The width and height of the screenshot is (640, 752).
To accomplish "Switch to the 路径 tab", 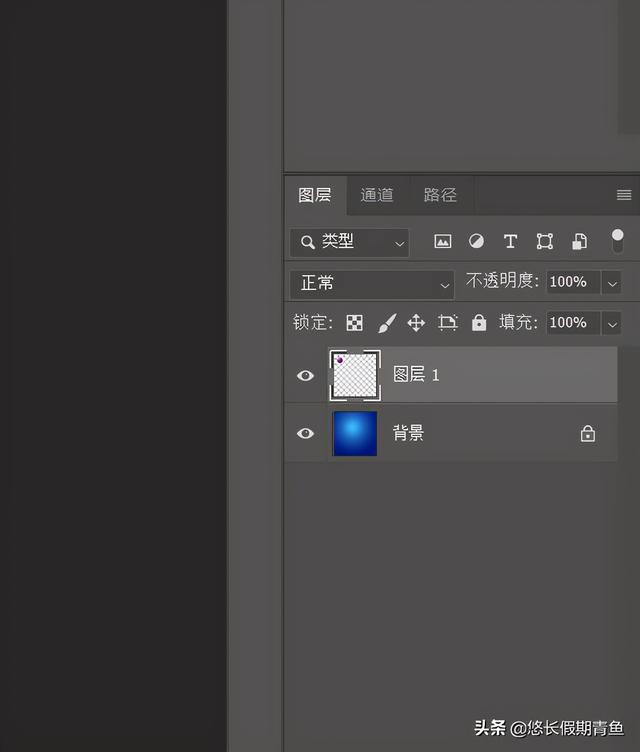I will (x=440, y=195).
